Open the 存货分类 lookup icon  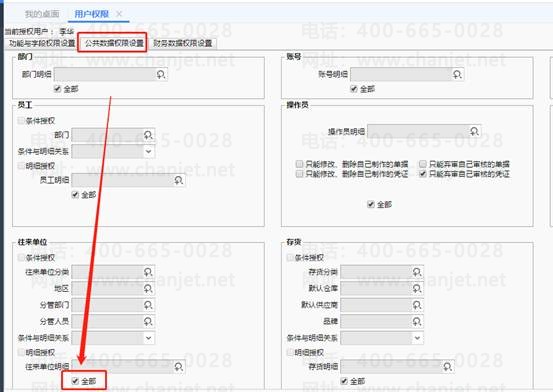(417, 272)
